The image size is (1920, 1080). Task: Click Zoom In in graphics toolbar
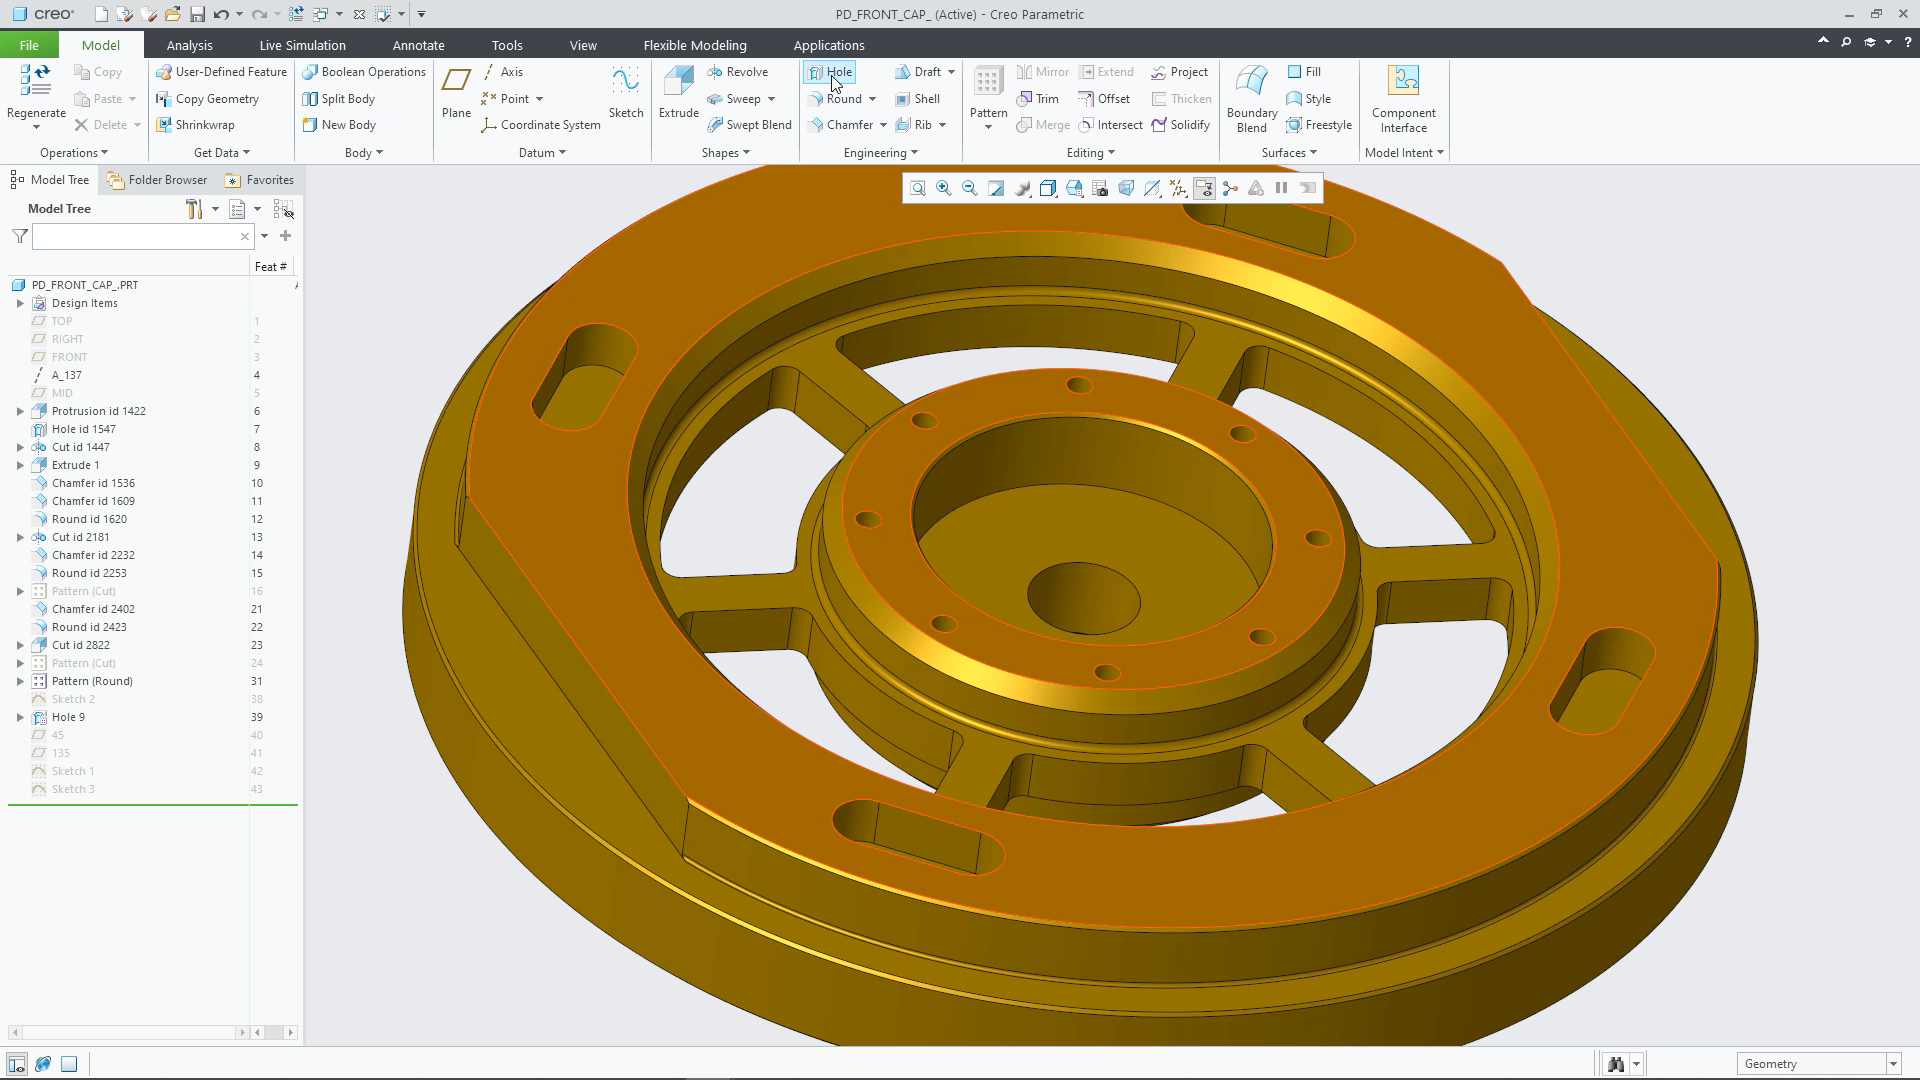(944, 188)
